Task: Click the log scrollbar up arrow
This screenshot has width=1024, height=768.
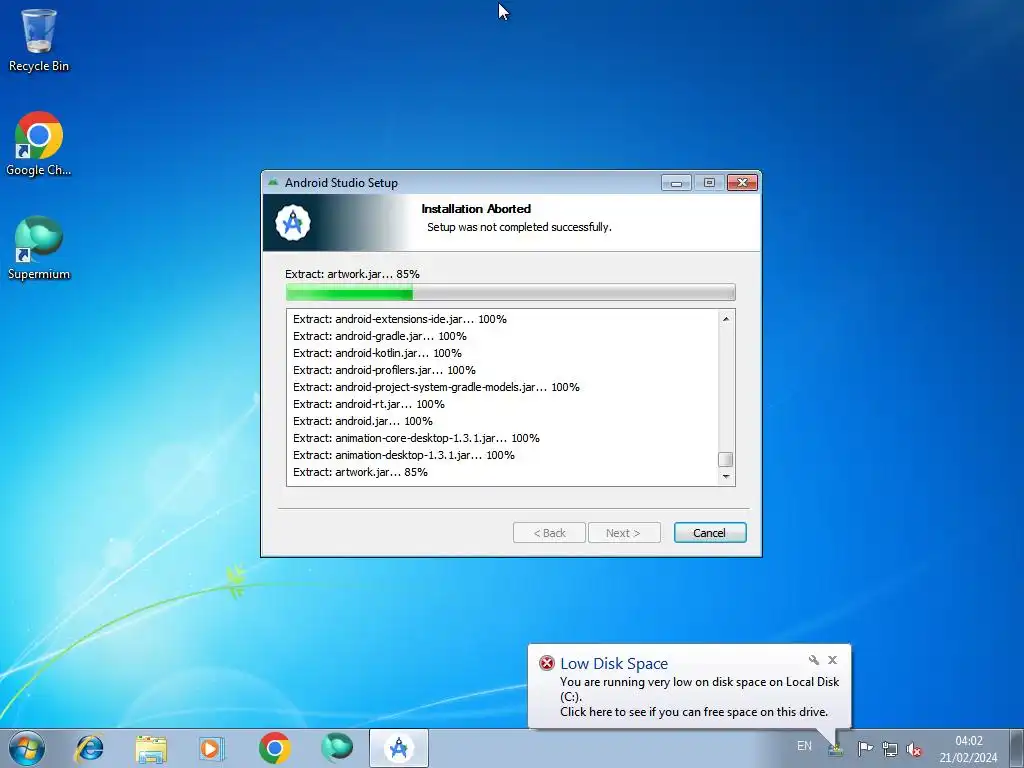Action: click(x=726, y=319)
